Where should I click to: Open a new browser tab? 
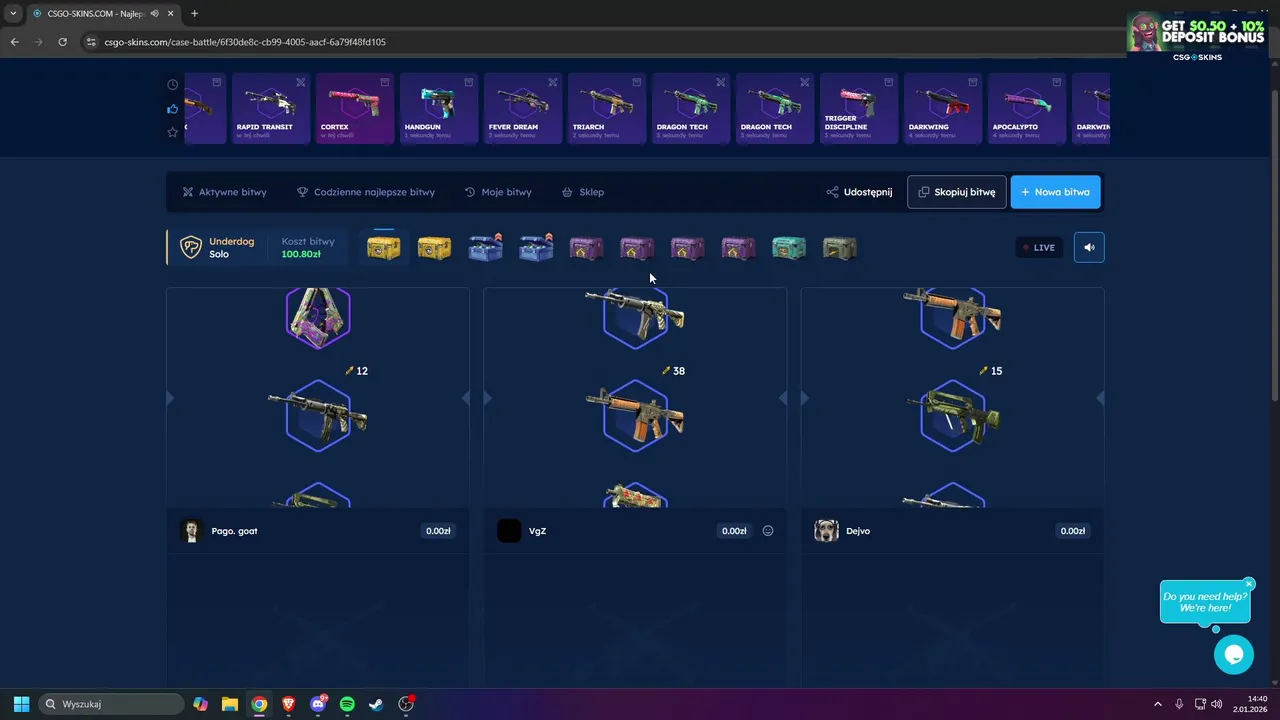click(194, 13)
